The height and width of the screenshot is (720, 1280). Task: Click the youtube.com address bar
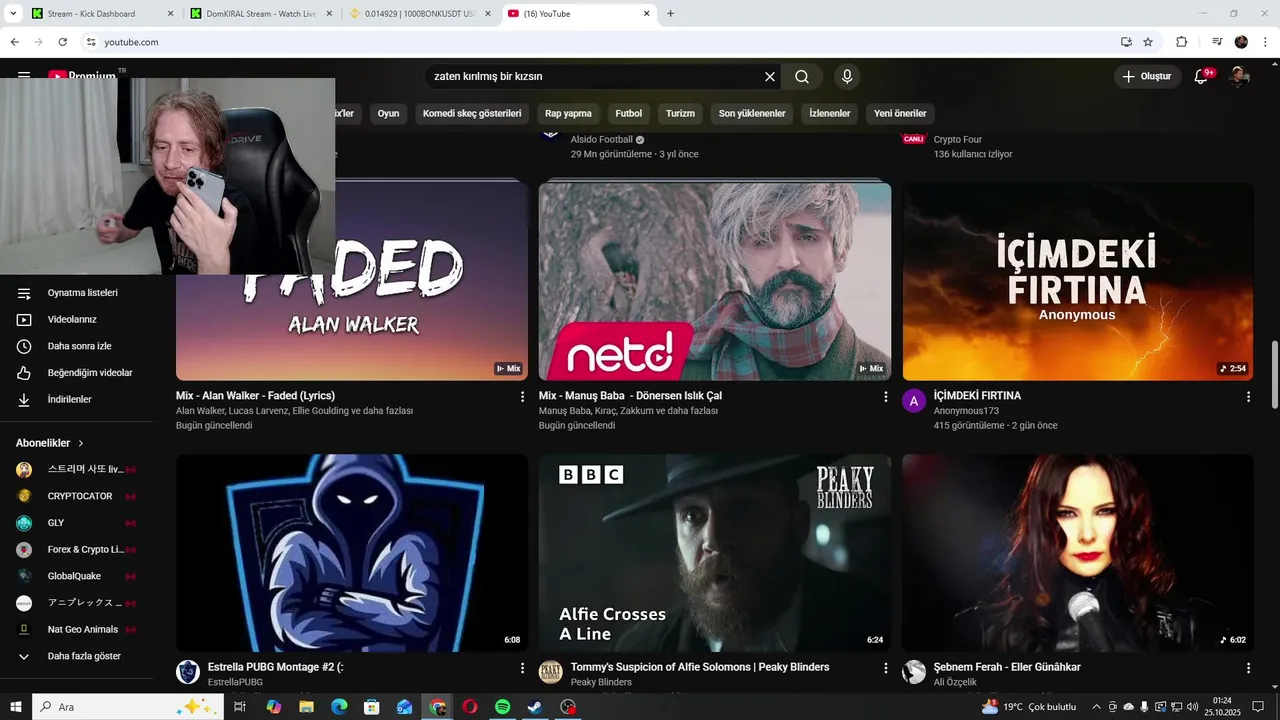tap(600, 42)
